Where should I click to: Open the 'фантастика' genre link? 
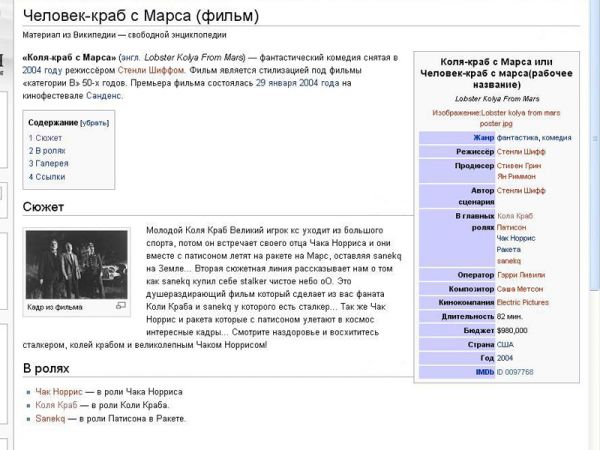tap(517, 138)
